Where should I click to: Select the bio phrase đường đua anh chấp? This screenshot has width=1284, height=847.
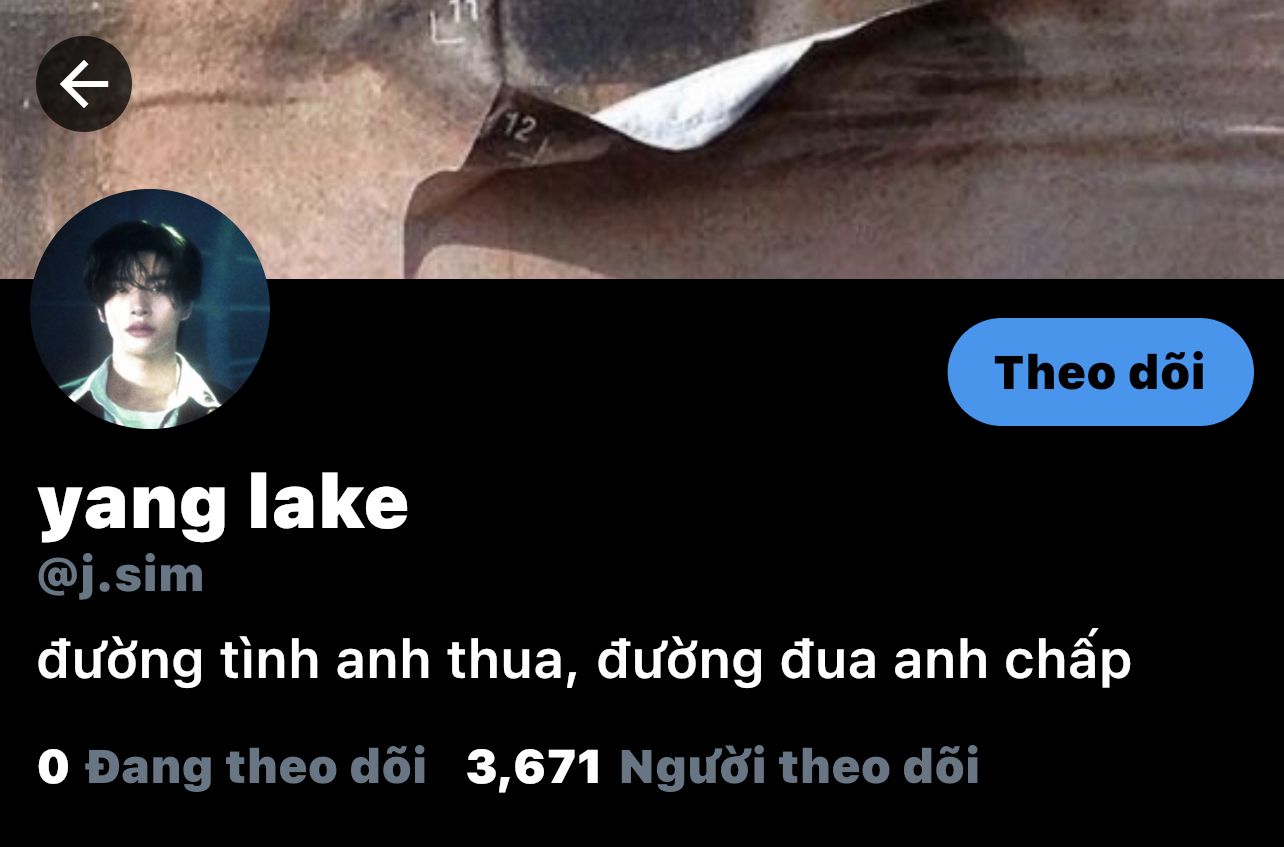click(864, 661)
